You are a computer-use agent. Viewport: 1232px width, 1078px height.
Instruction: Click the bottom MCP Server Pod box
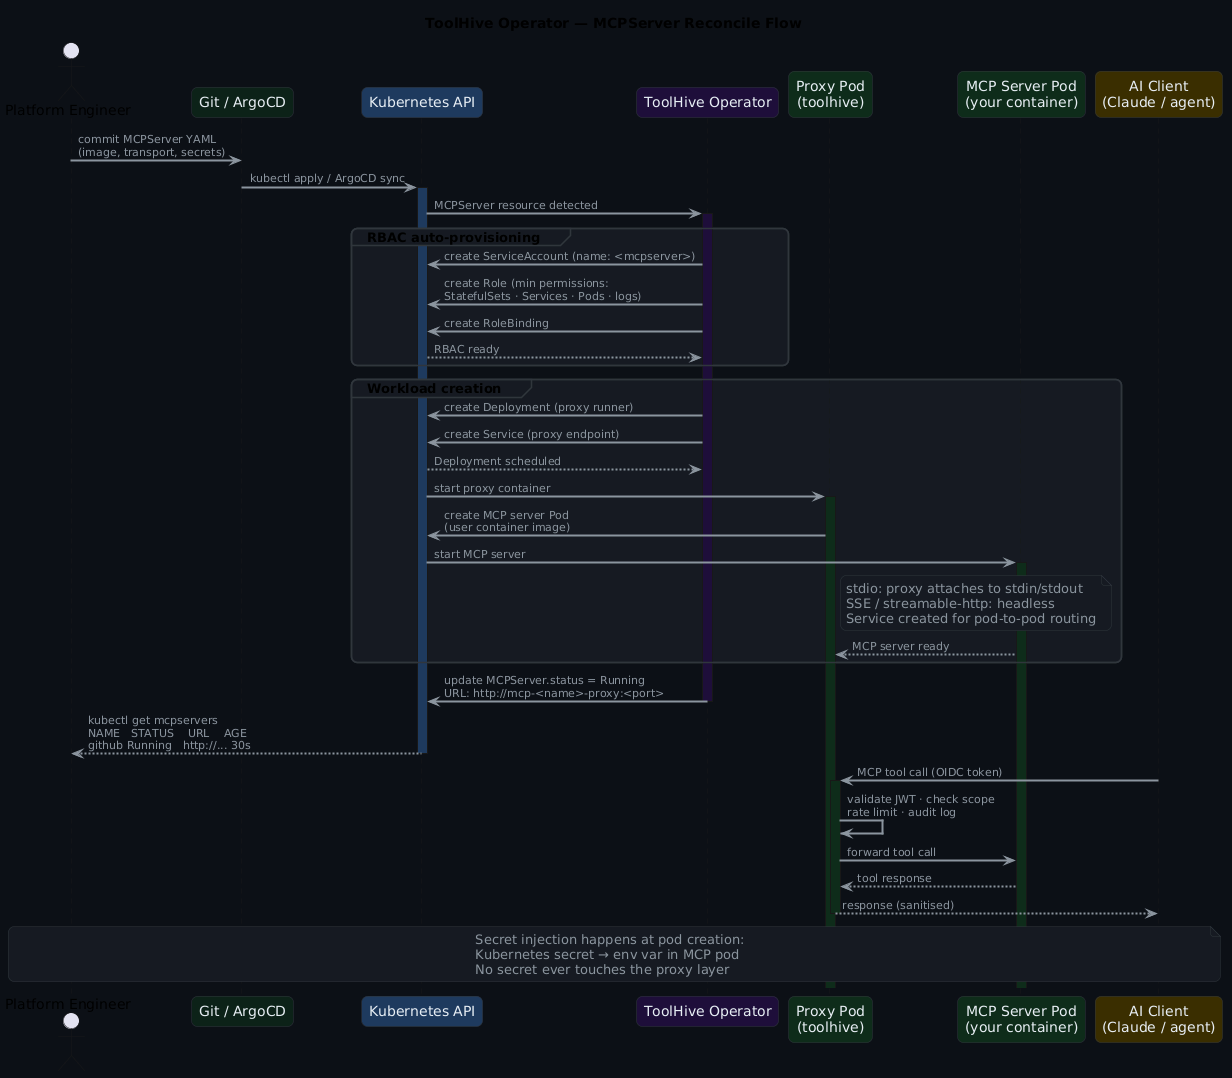[x=1021, y=1019]
